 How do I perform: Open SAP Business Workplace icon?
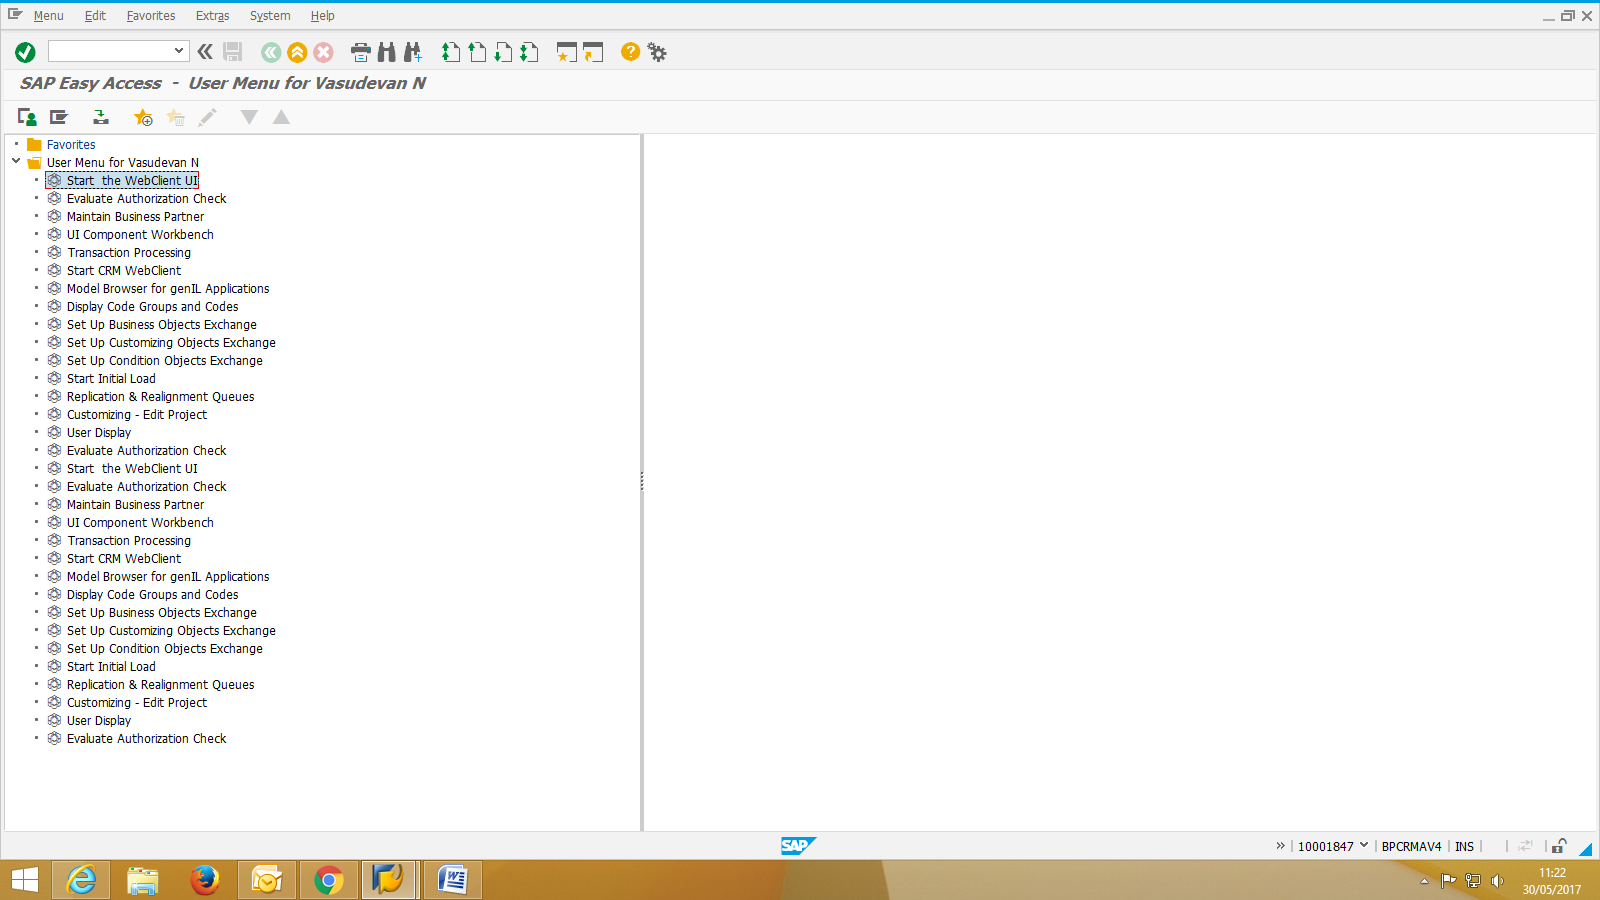click(101, 117)
